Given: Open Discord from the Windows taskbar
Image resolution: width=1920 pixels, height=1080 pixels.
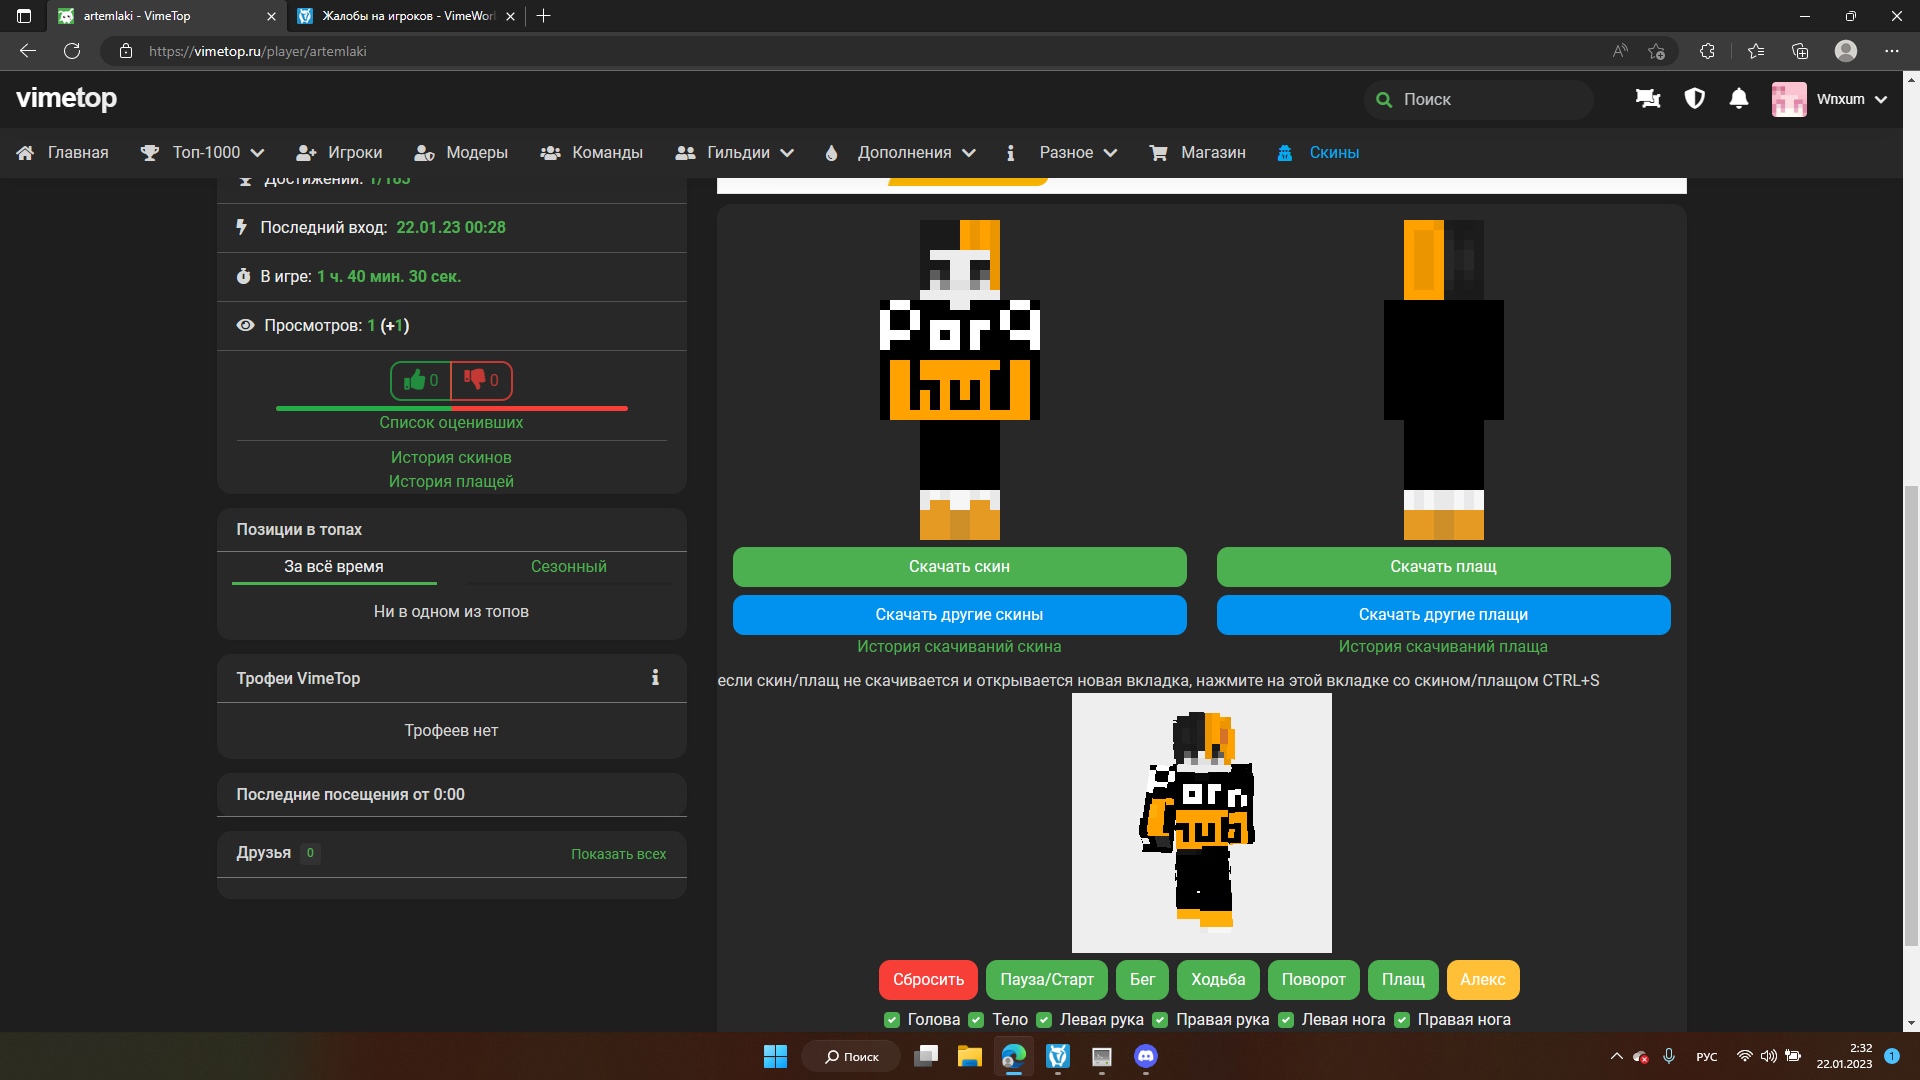Looking at the screenshot, I should tap(1145, 1056).
